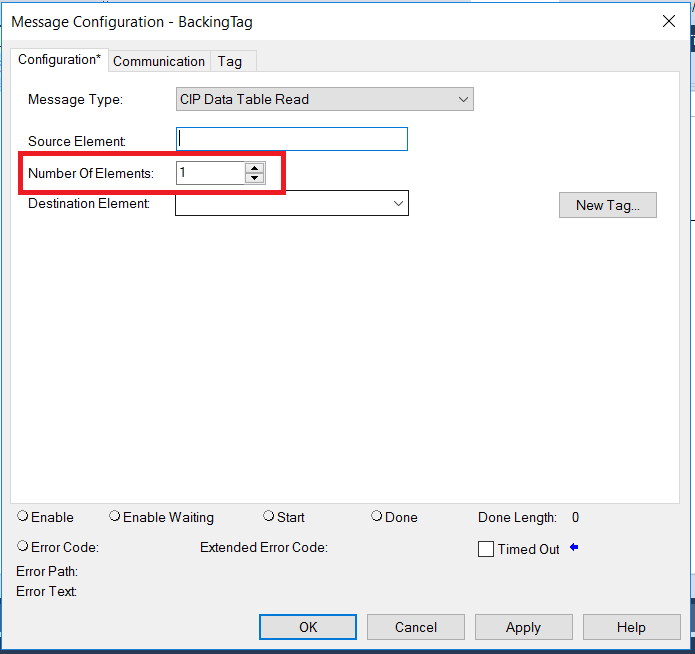
Task: Open the Communication tab
Action: pos(159,61)
